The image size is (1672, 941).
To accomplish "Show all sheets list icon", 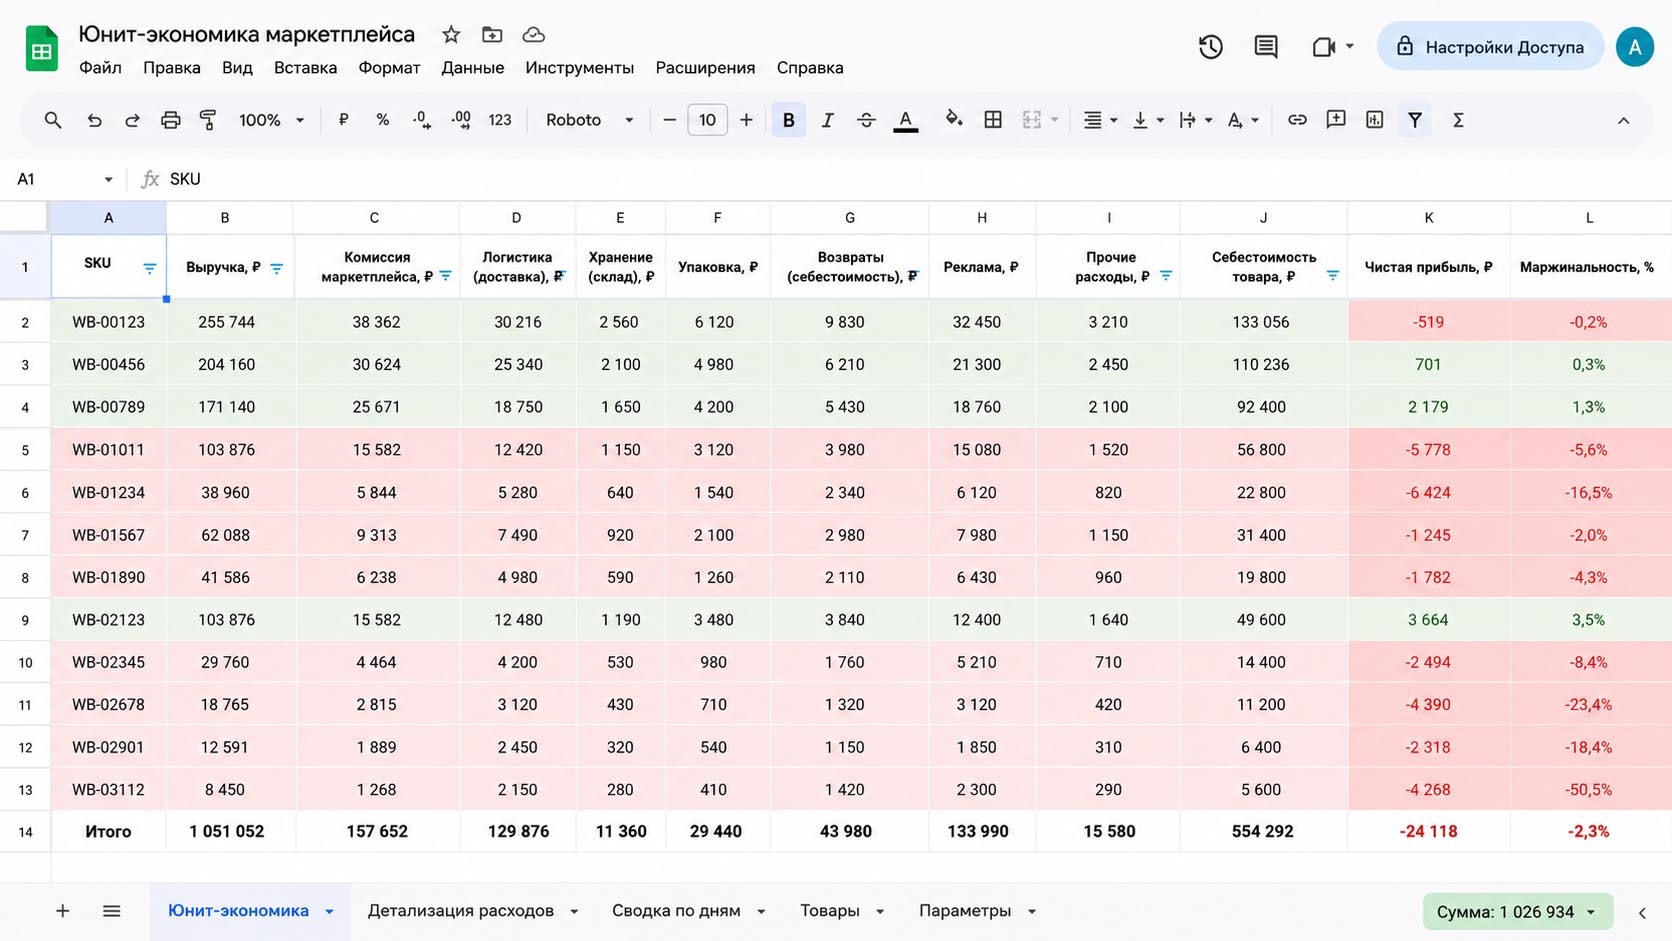I will tap(112, 911).
